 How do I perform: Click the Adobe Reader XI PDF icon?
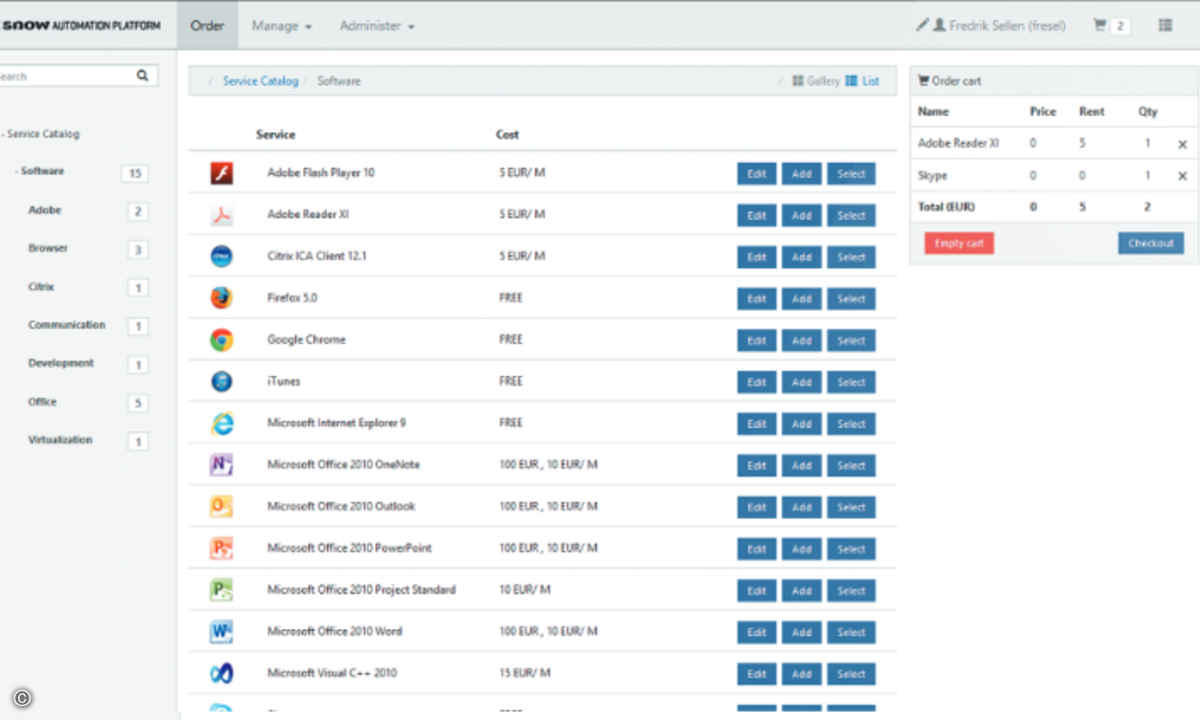[221, 215]
